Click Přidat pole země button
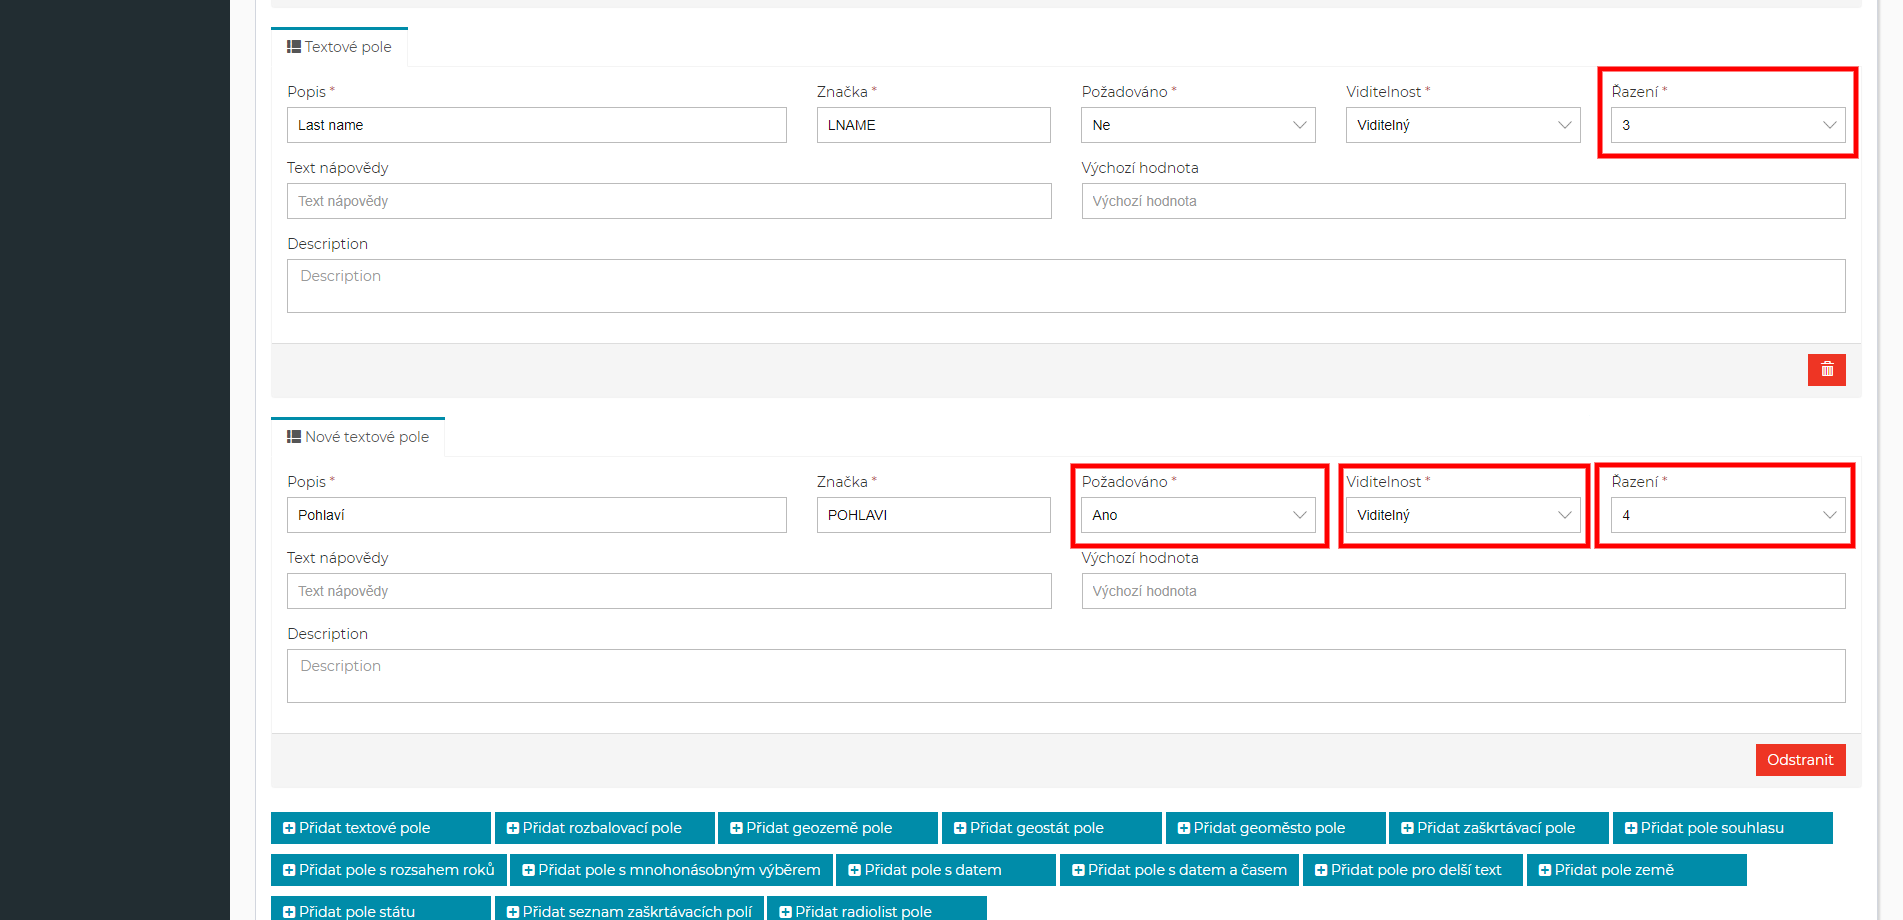This screenshot has height=920, width=1903. 1637,870
